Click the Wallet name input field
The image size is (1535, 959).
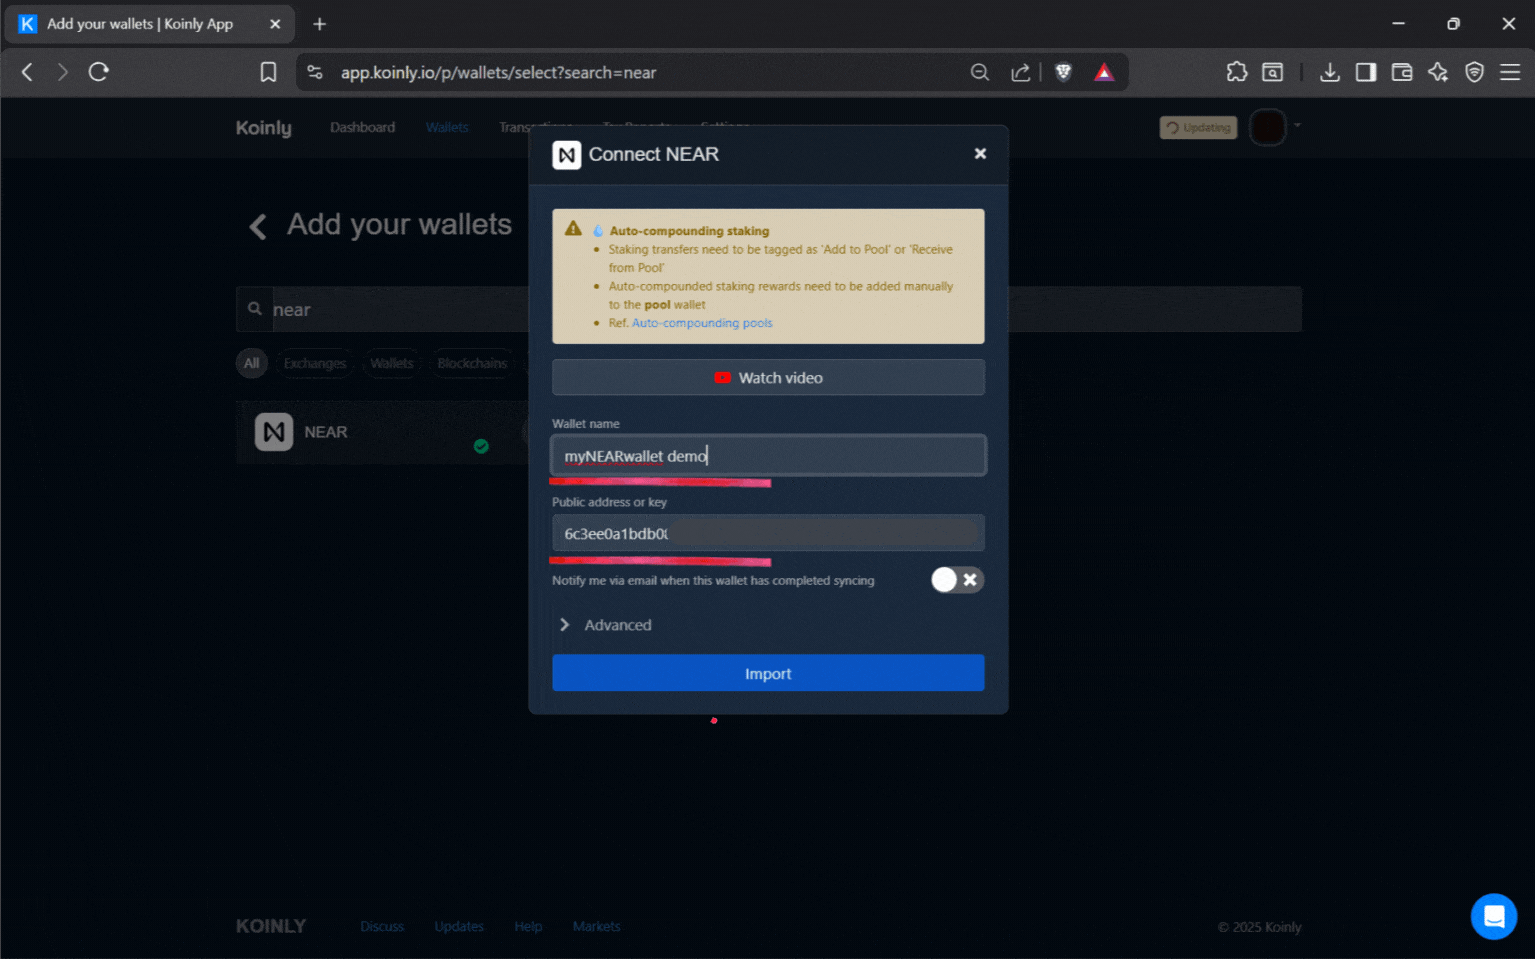click(x=767, y=455)
